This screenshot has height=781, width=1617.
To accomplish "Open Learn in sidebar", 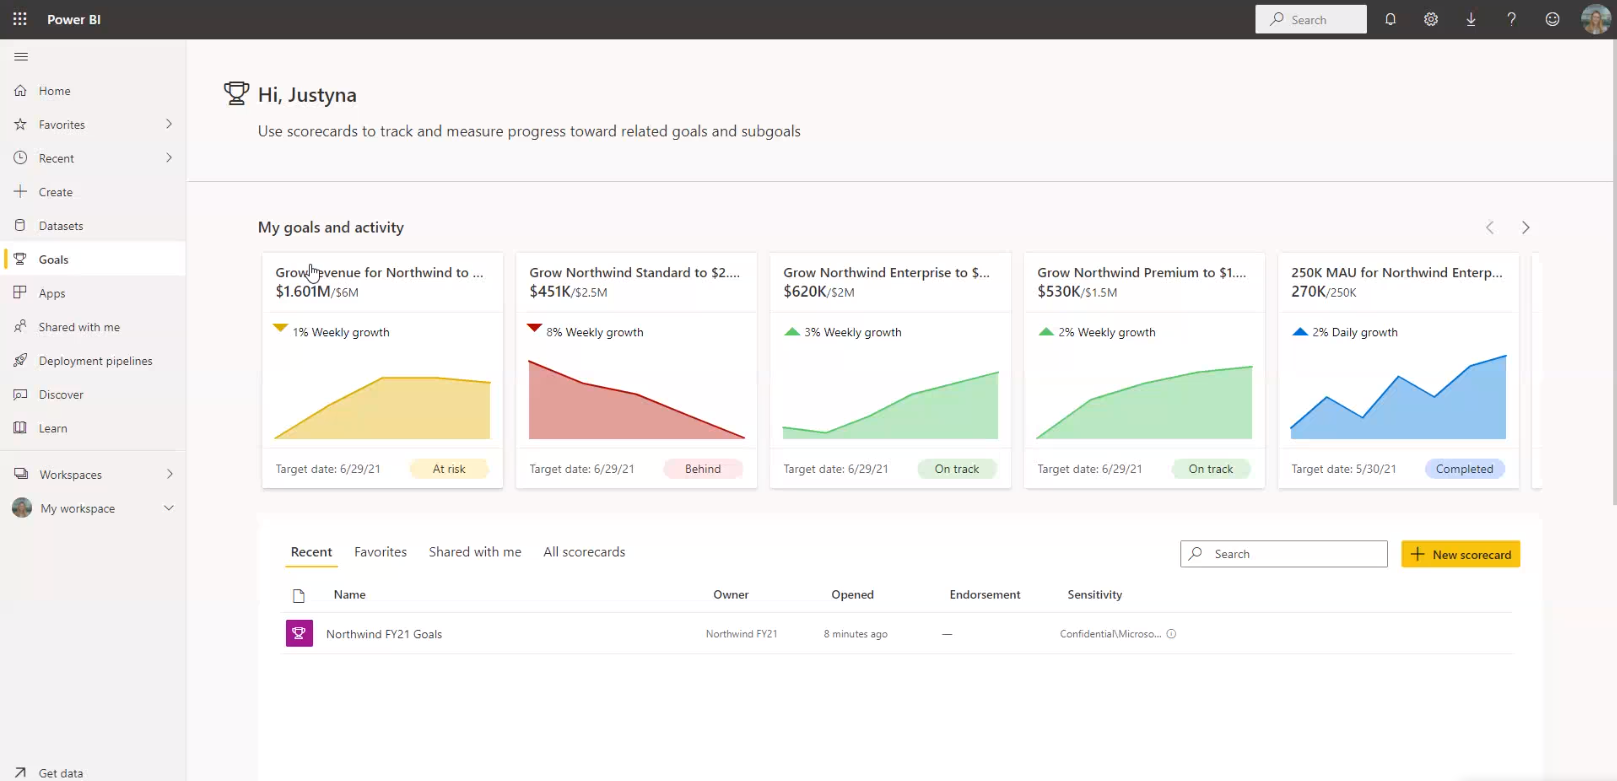I will pyautogui.click(x=93, y=428).
